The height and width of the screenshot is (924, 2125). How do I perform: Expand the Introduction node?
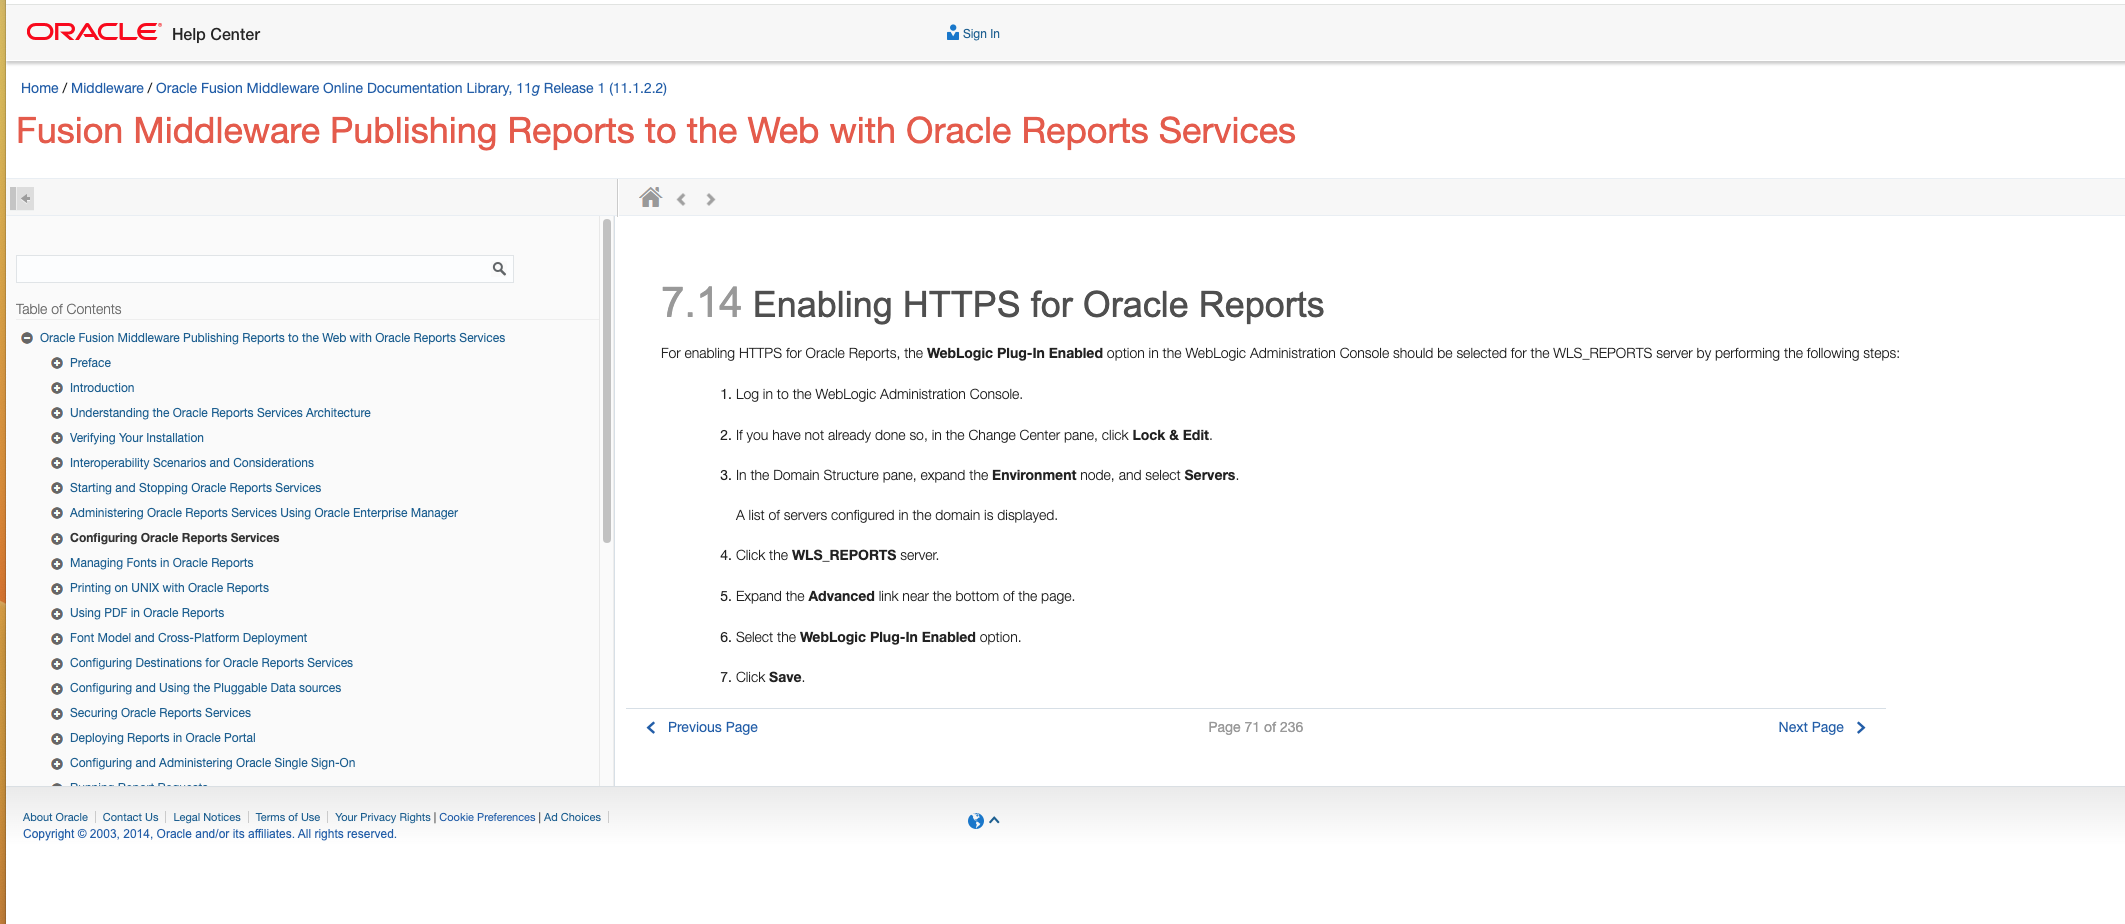pyautogui.click(x=57, y=388)
